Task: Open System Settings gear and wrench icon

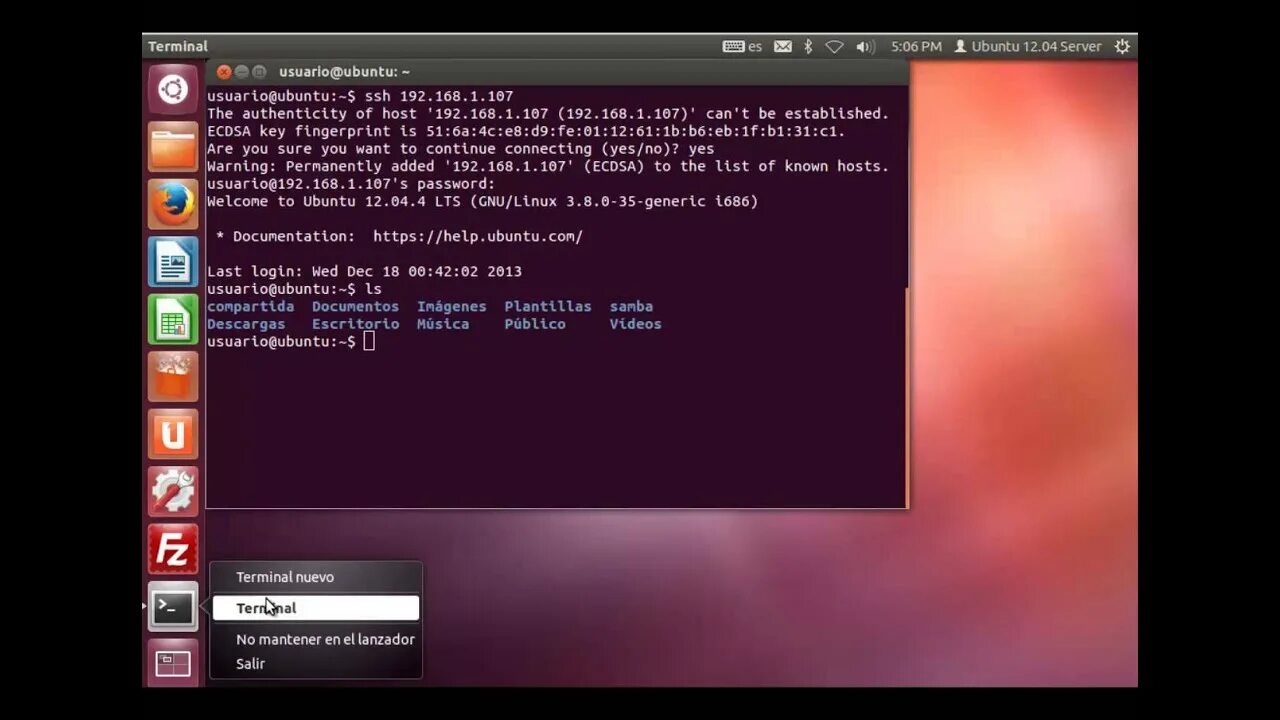Action: pyautogui.click(x=173, y=492)
